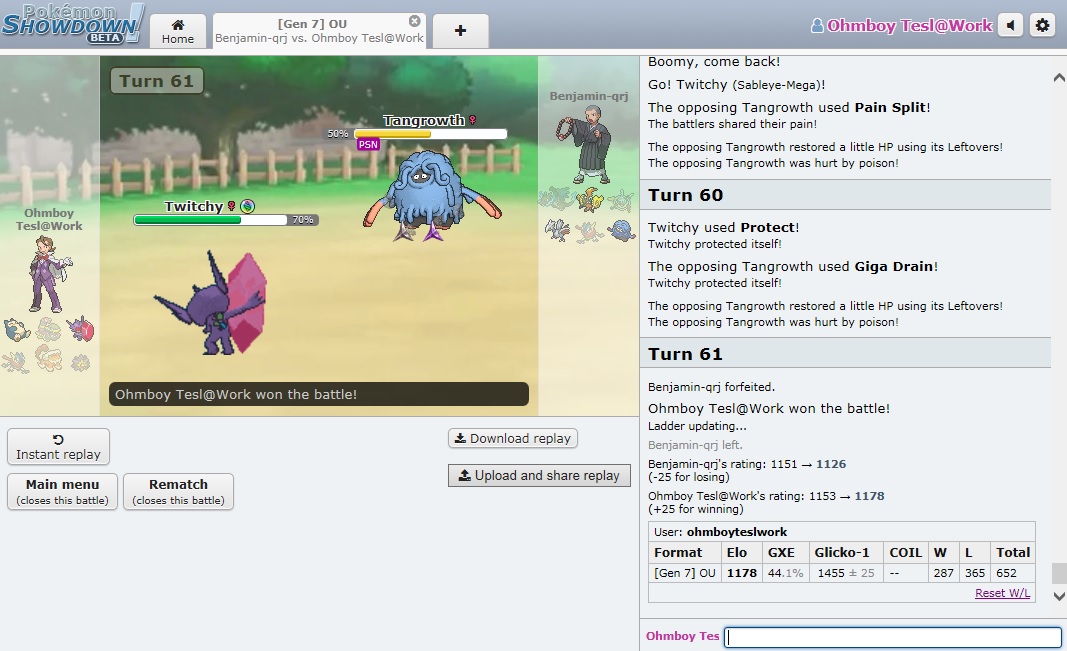This screenshot has width=1067, height=651.
Task: Click 'Twitchy used Protect!' log line
Action: pos(723,228)
